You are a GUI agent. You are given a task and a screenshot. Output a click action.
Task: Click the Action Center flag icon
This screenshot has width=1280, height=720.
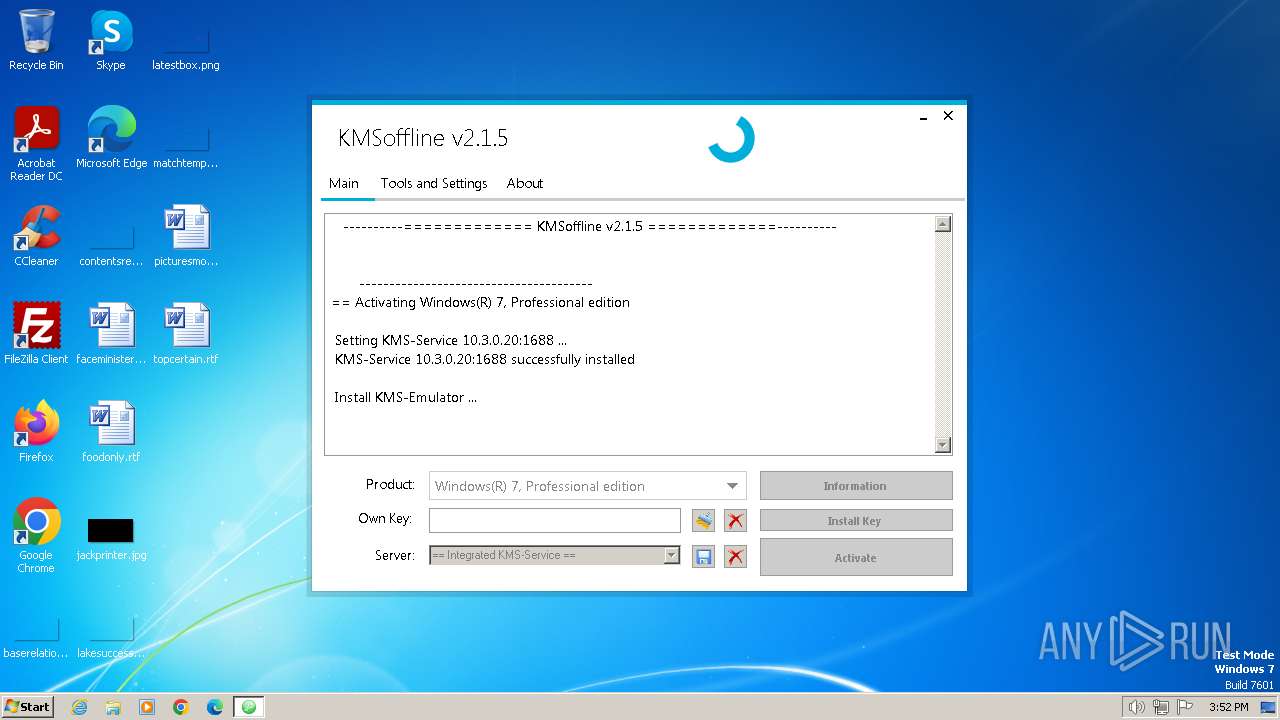point(1185,707)
